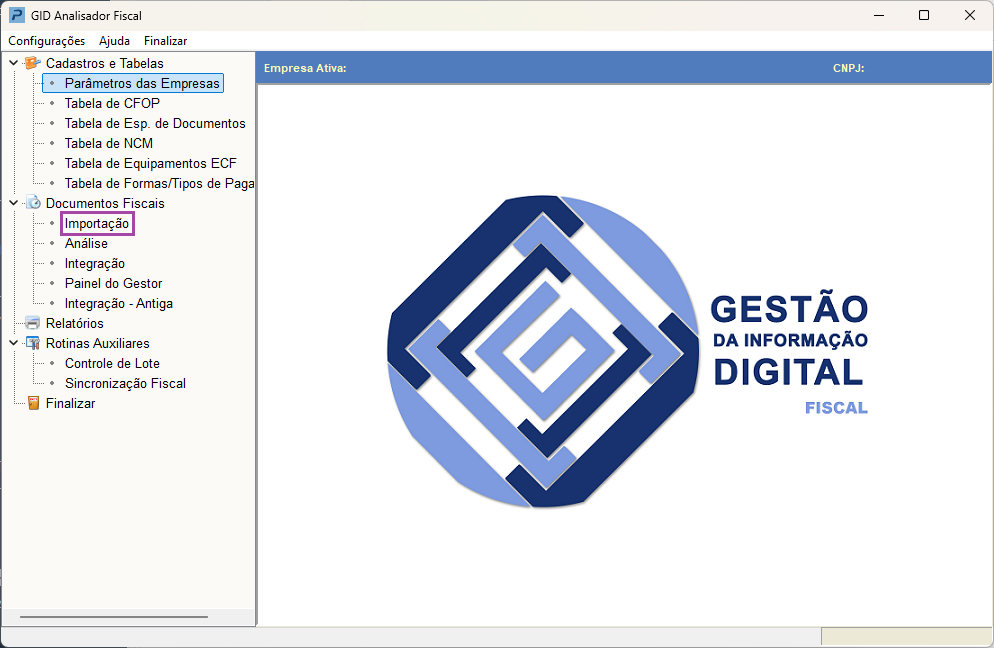
Task: Select Tabela de NCM in the tree
Action: (109, 143)
